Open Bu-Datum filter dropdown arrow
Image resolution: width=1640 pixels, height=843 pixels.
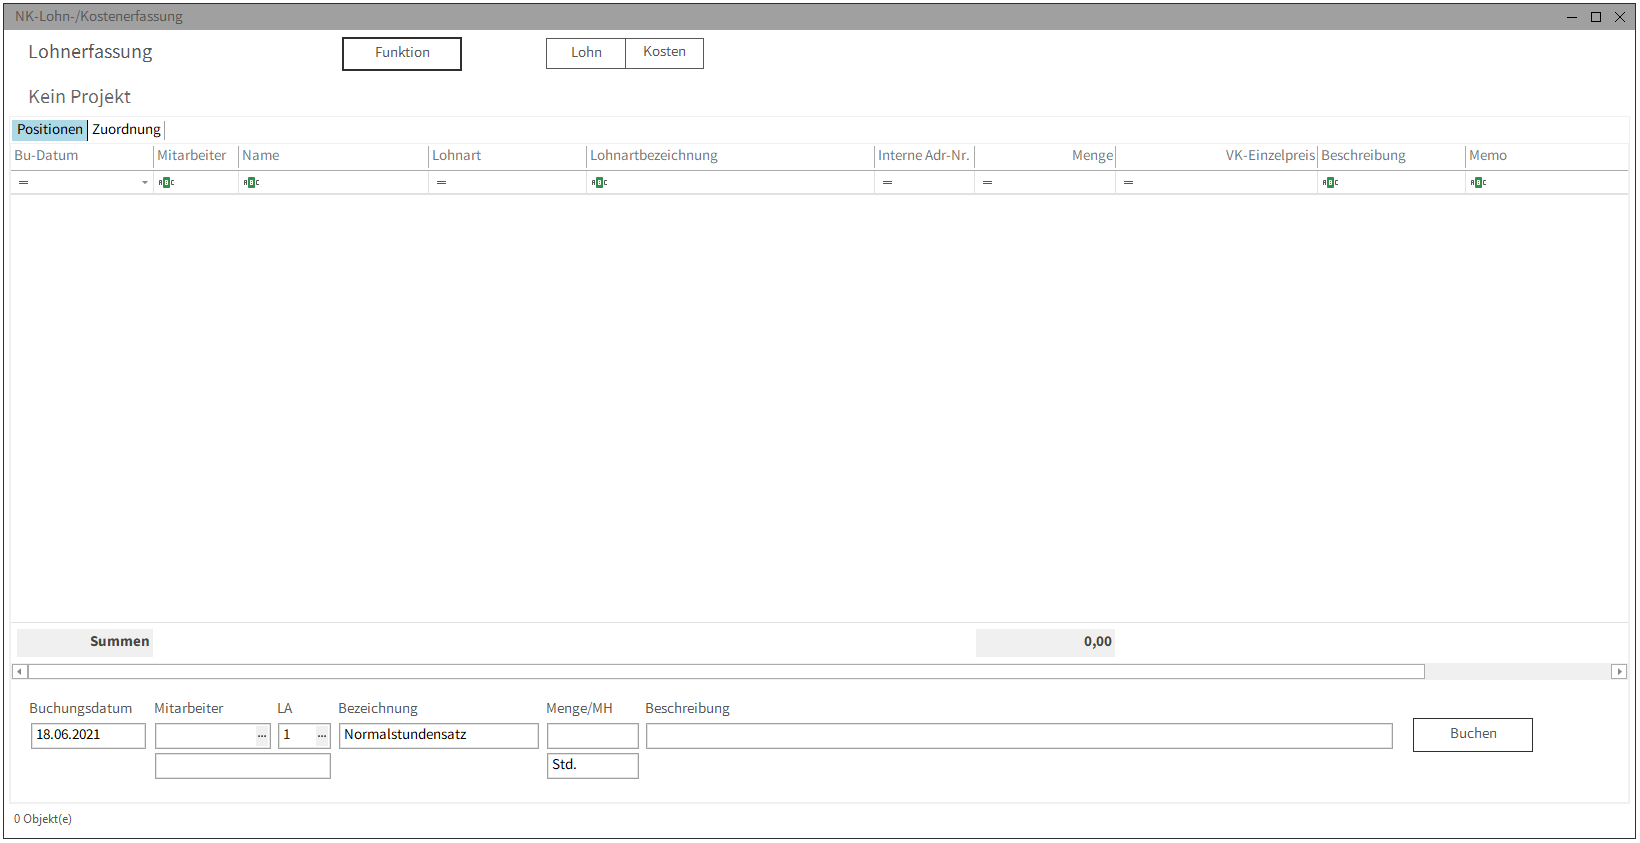coord(145,183)
